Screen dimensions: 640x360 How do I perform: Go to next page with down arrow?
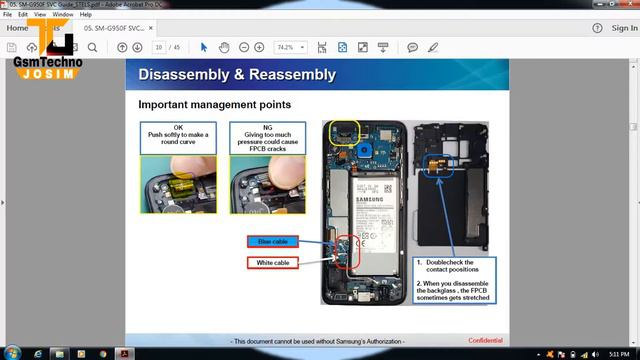coord(138,47)
